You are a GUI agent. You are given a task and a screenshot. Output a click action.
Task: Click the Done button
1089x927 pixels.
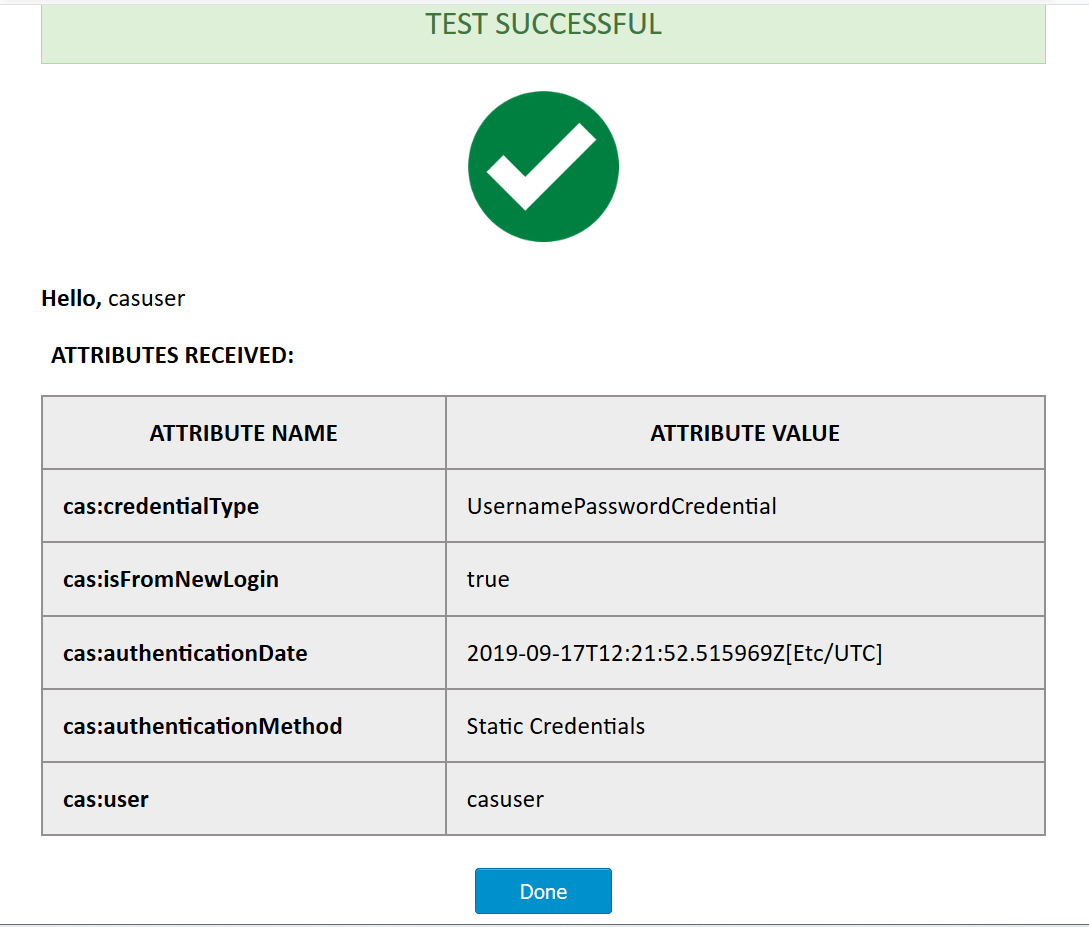click(543, 891)
